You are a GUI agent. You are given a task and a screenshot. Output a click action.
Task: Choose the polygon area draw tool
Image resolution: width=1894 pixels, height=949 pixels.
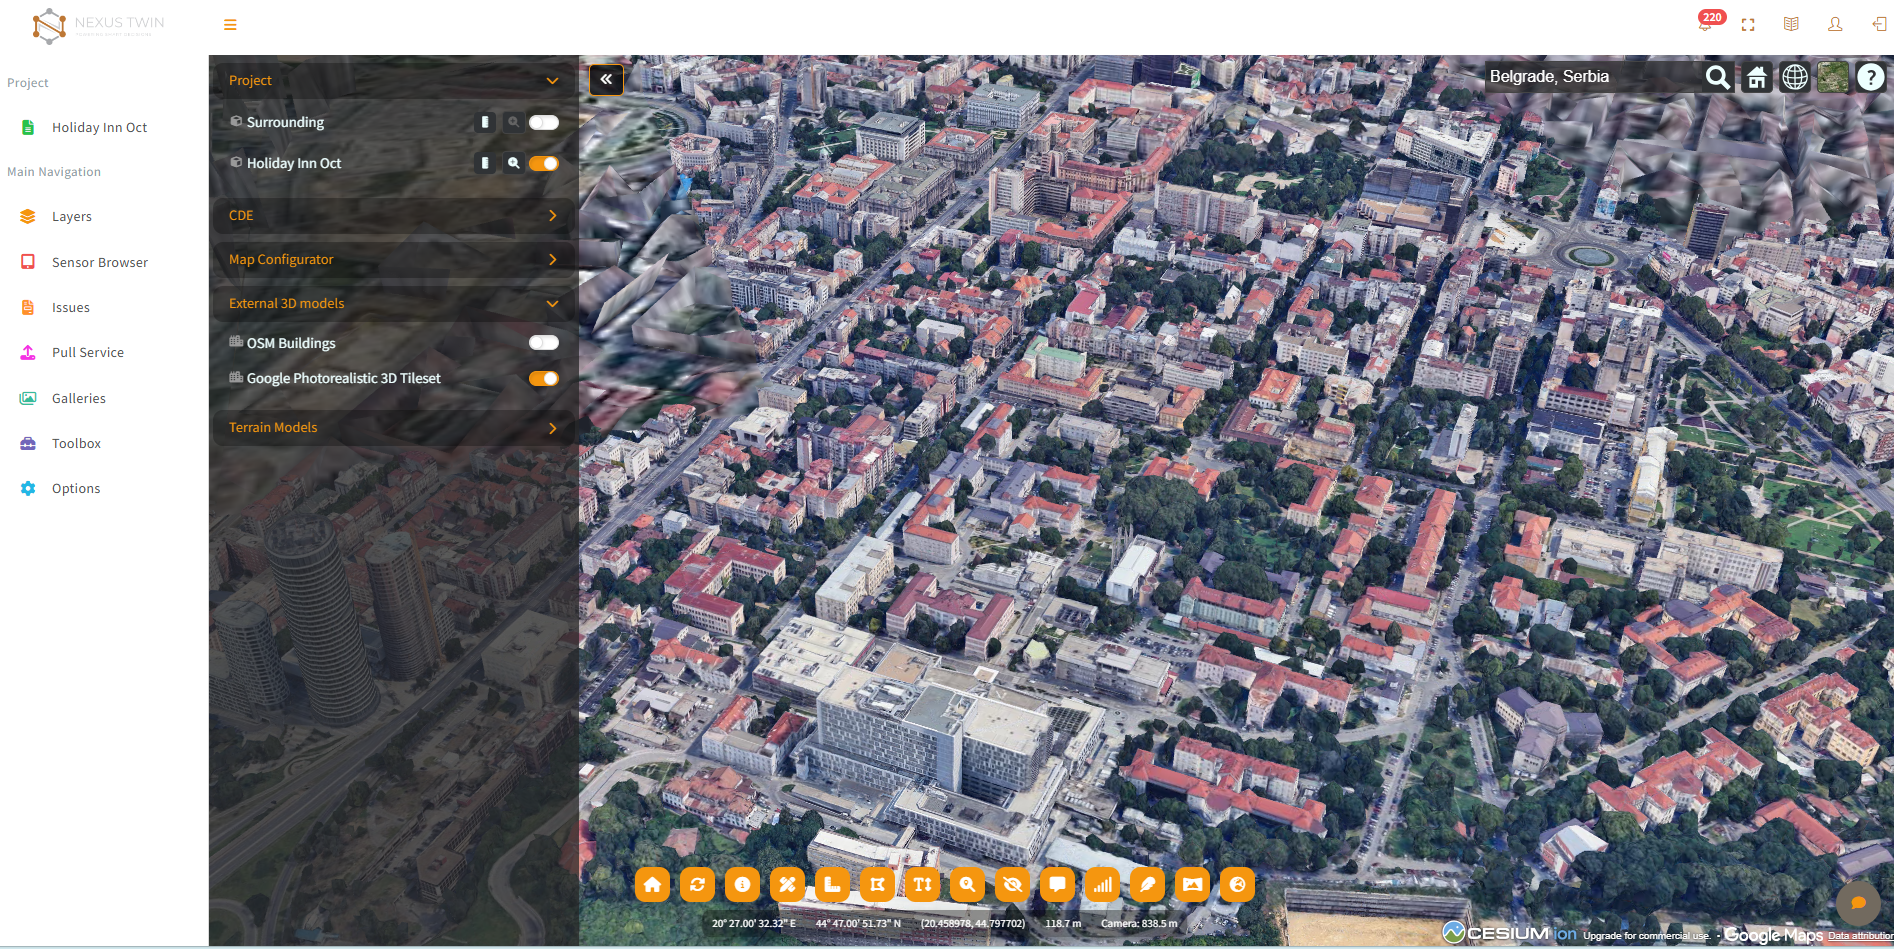[x=877, y=885]
